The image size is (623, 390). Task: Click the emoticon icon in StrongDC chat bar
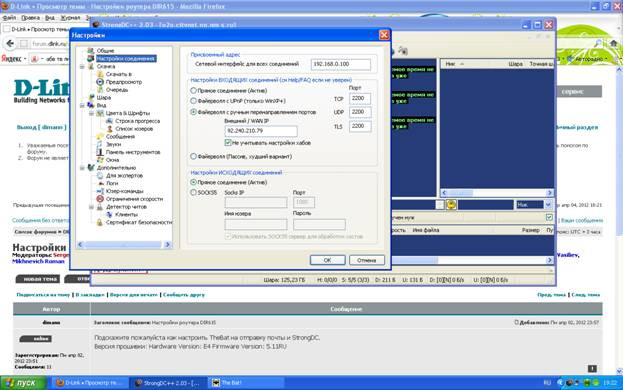451,205
